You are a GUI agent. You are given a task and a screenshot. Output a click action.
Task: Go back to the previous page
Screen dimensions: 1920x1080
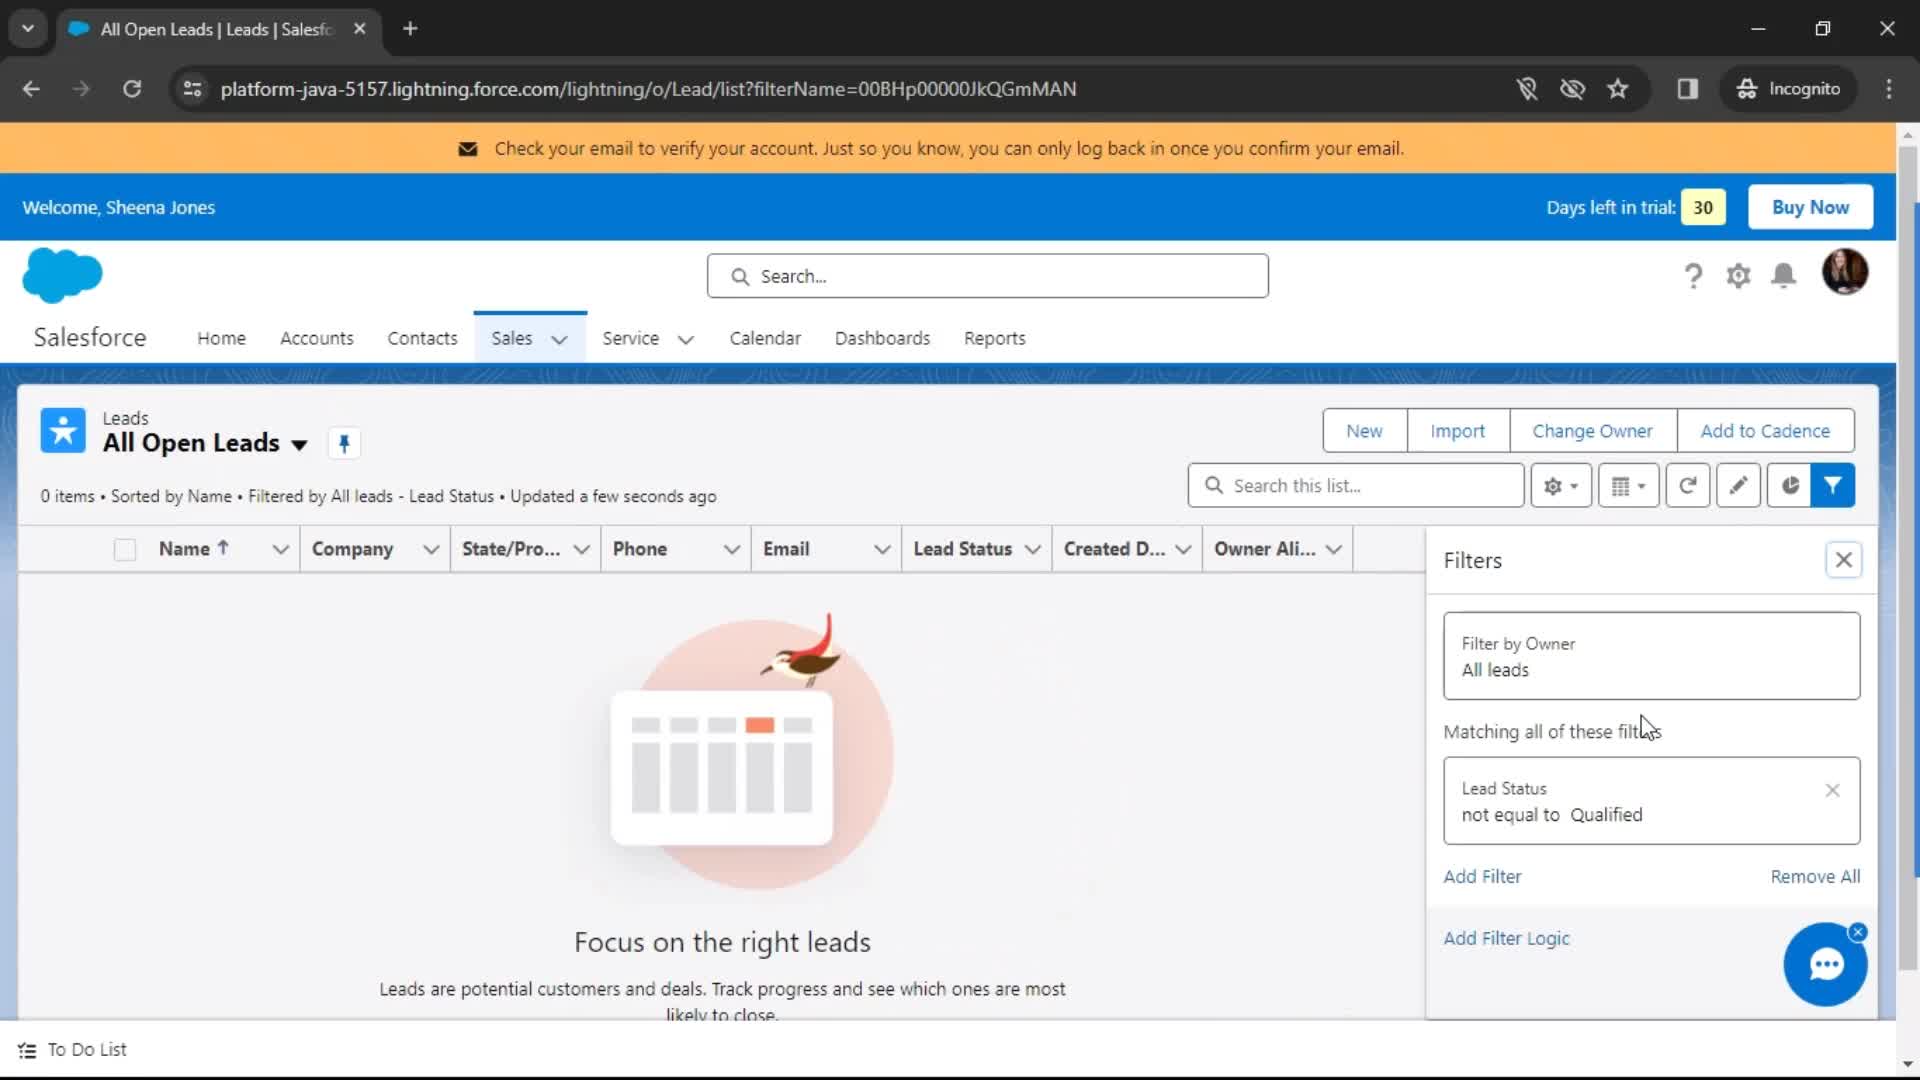(x=31, y=89)
